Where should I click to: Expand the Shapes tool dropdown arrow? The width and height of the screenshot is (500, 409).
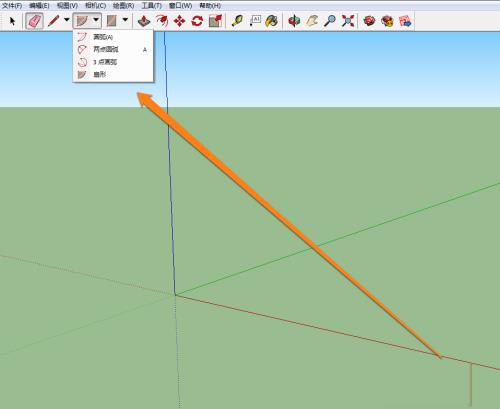pos(125,20)
